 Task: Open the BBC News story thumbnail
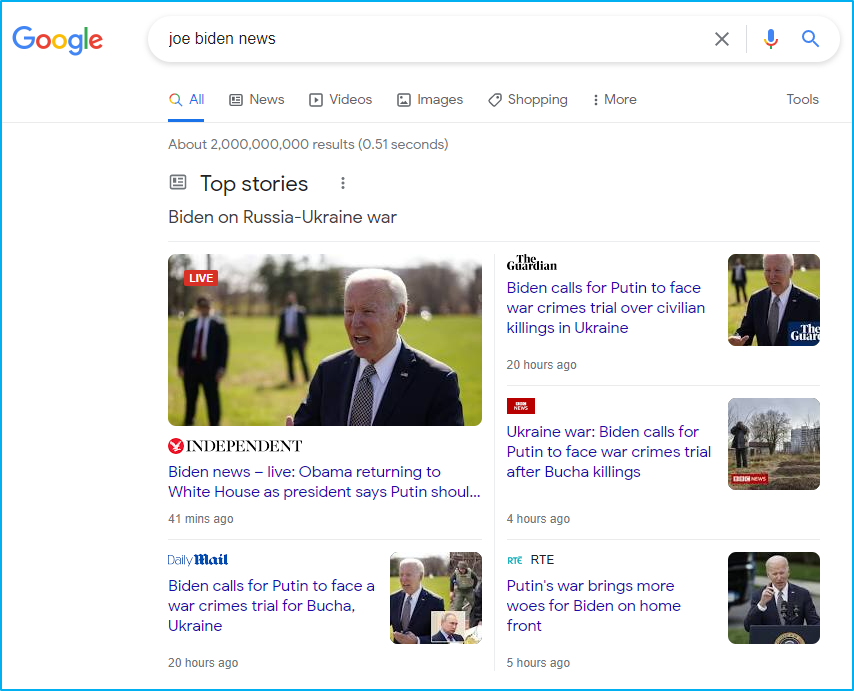click(x=773, y=444)
